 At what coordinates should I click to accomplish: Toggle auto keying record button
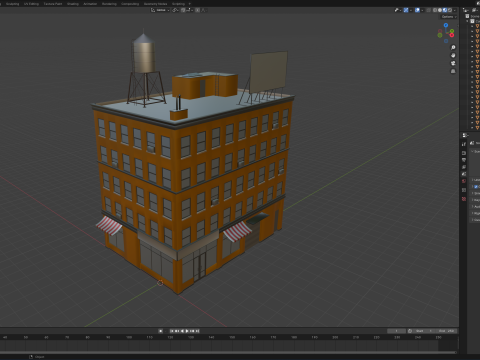pyautogui.click(x=161, y=331)
